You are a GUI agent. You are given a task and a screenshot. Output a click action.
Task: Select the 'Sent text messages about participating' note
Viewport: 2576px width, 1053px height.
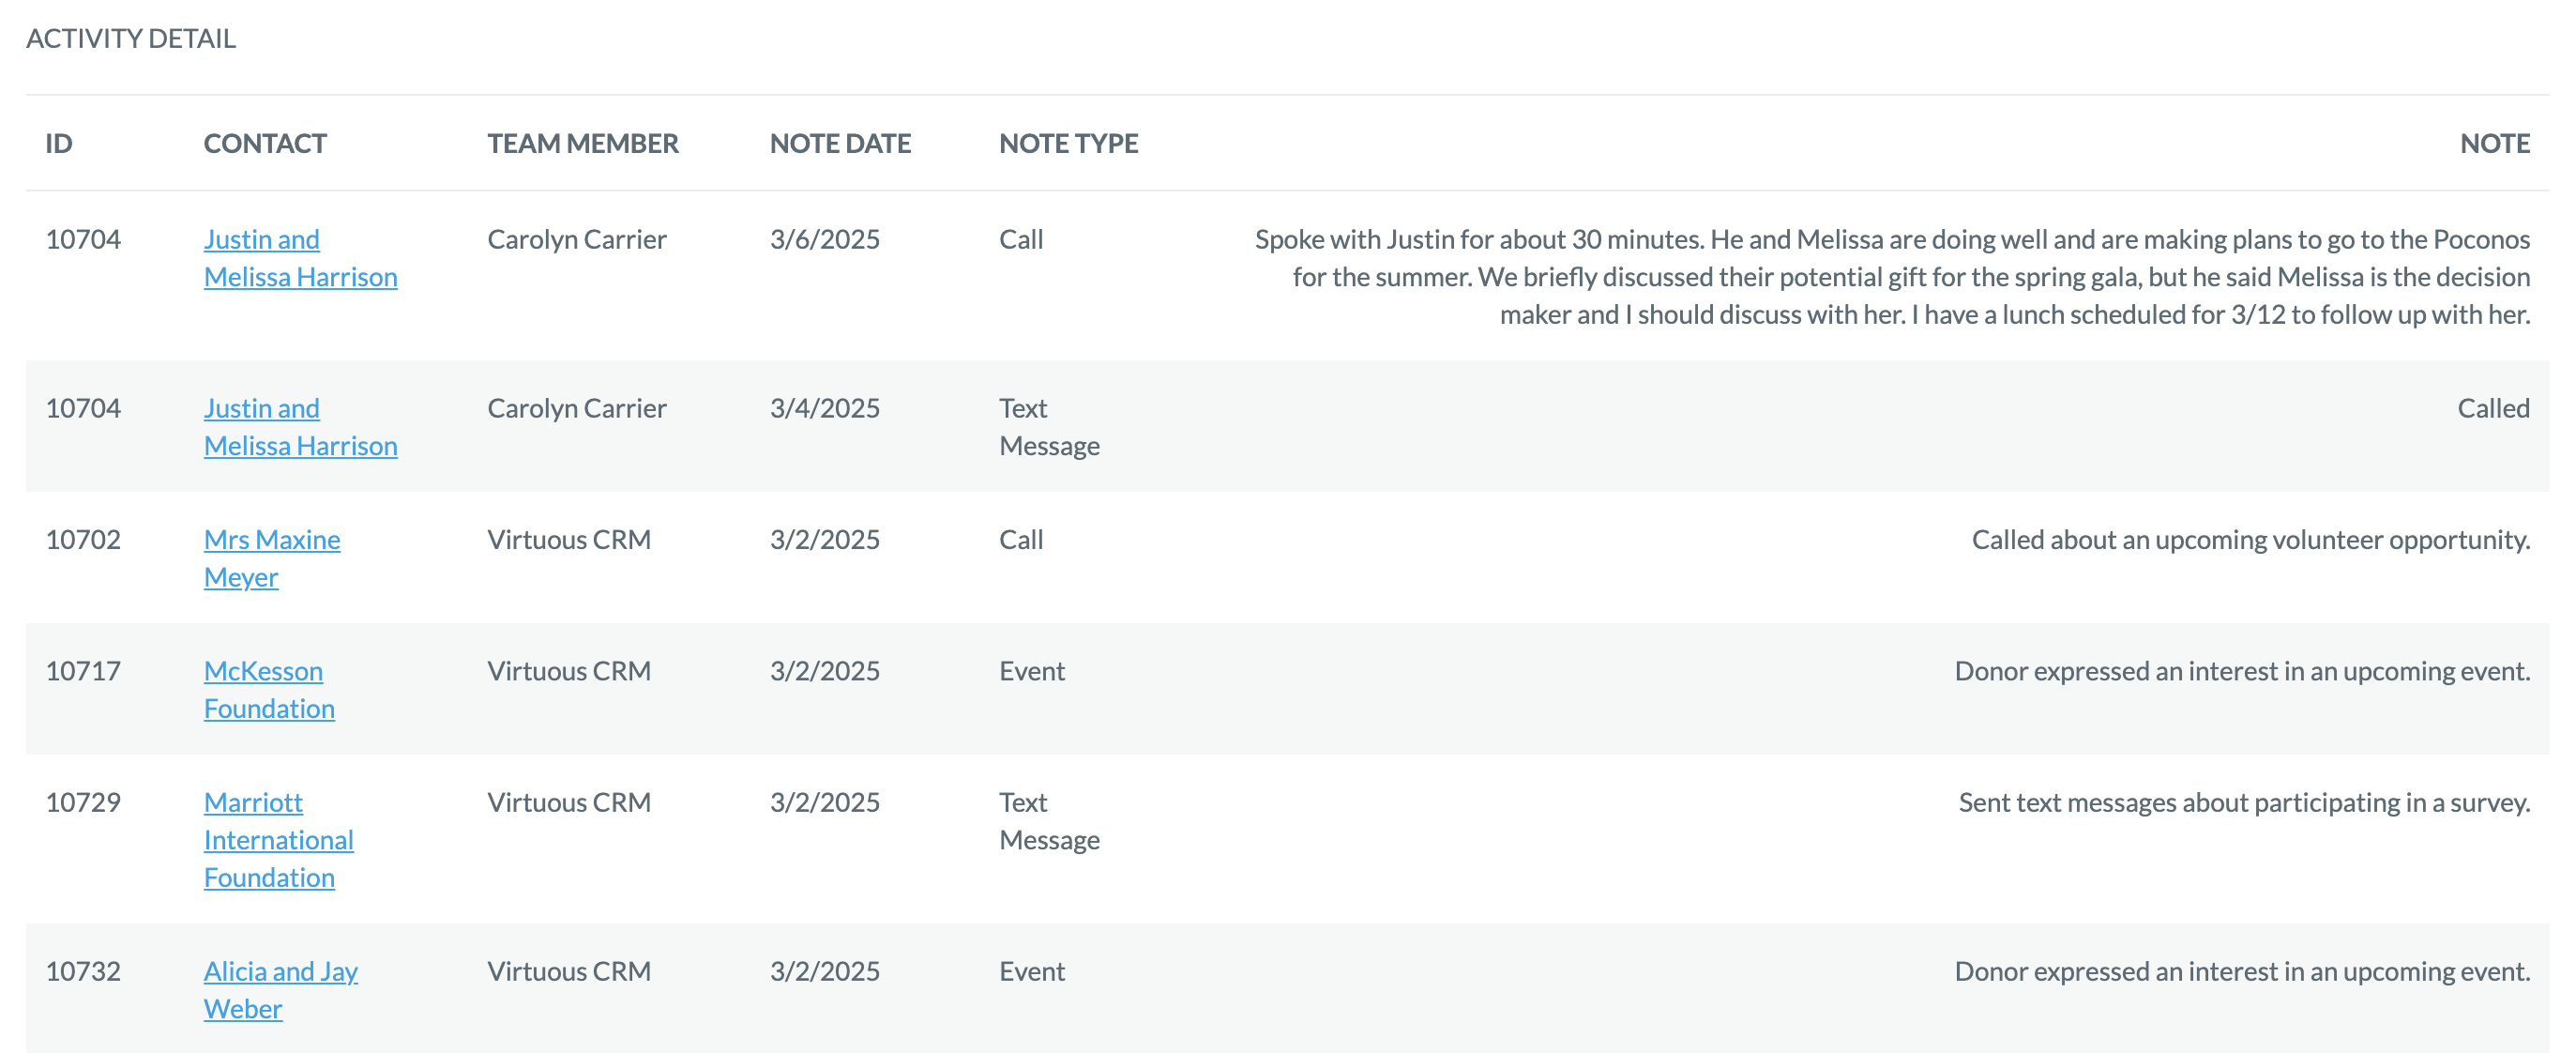[x=2244, y=803]
